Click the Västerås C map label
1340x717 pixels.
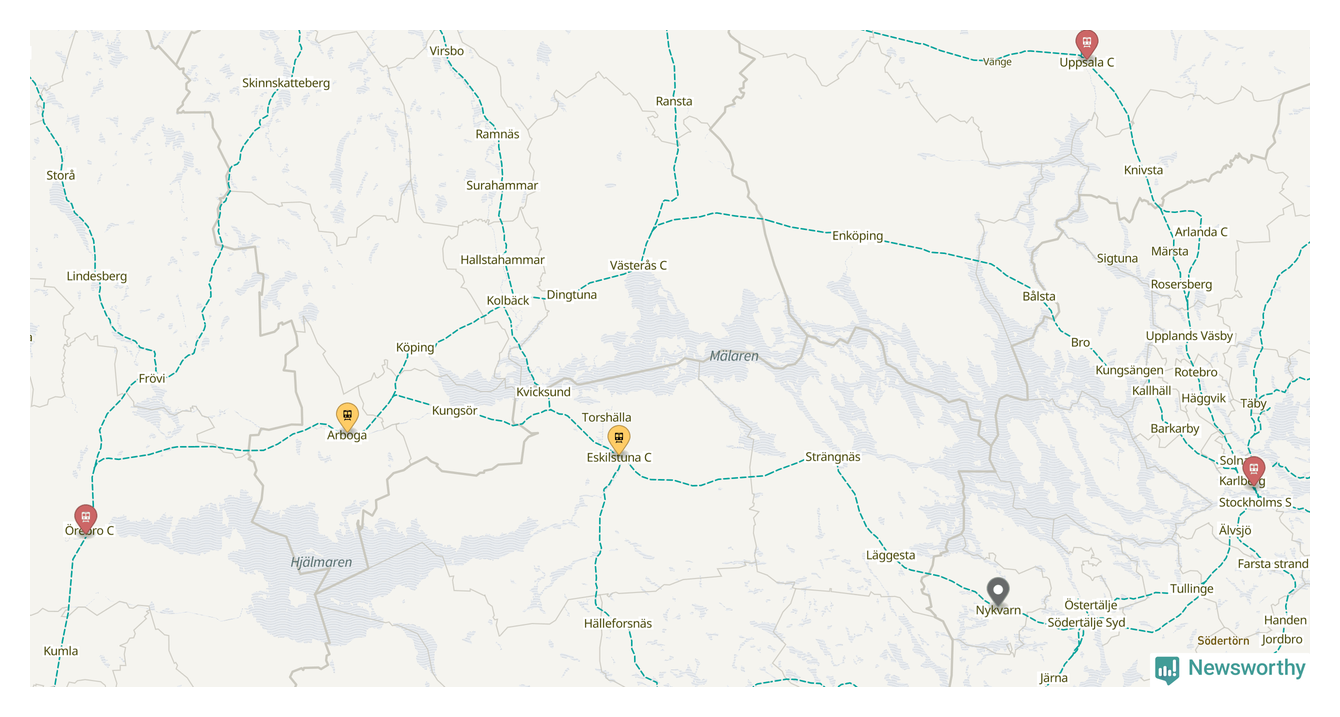click(638, 265)
